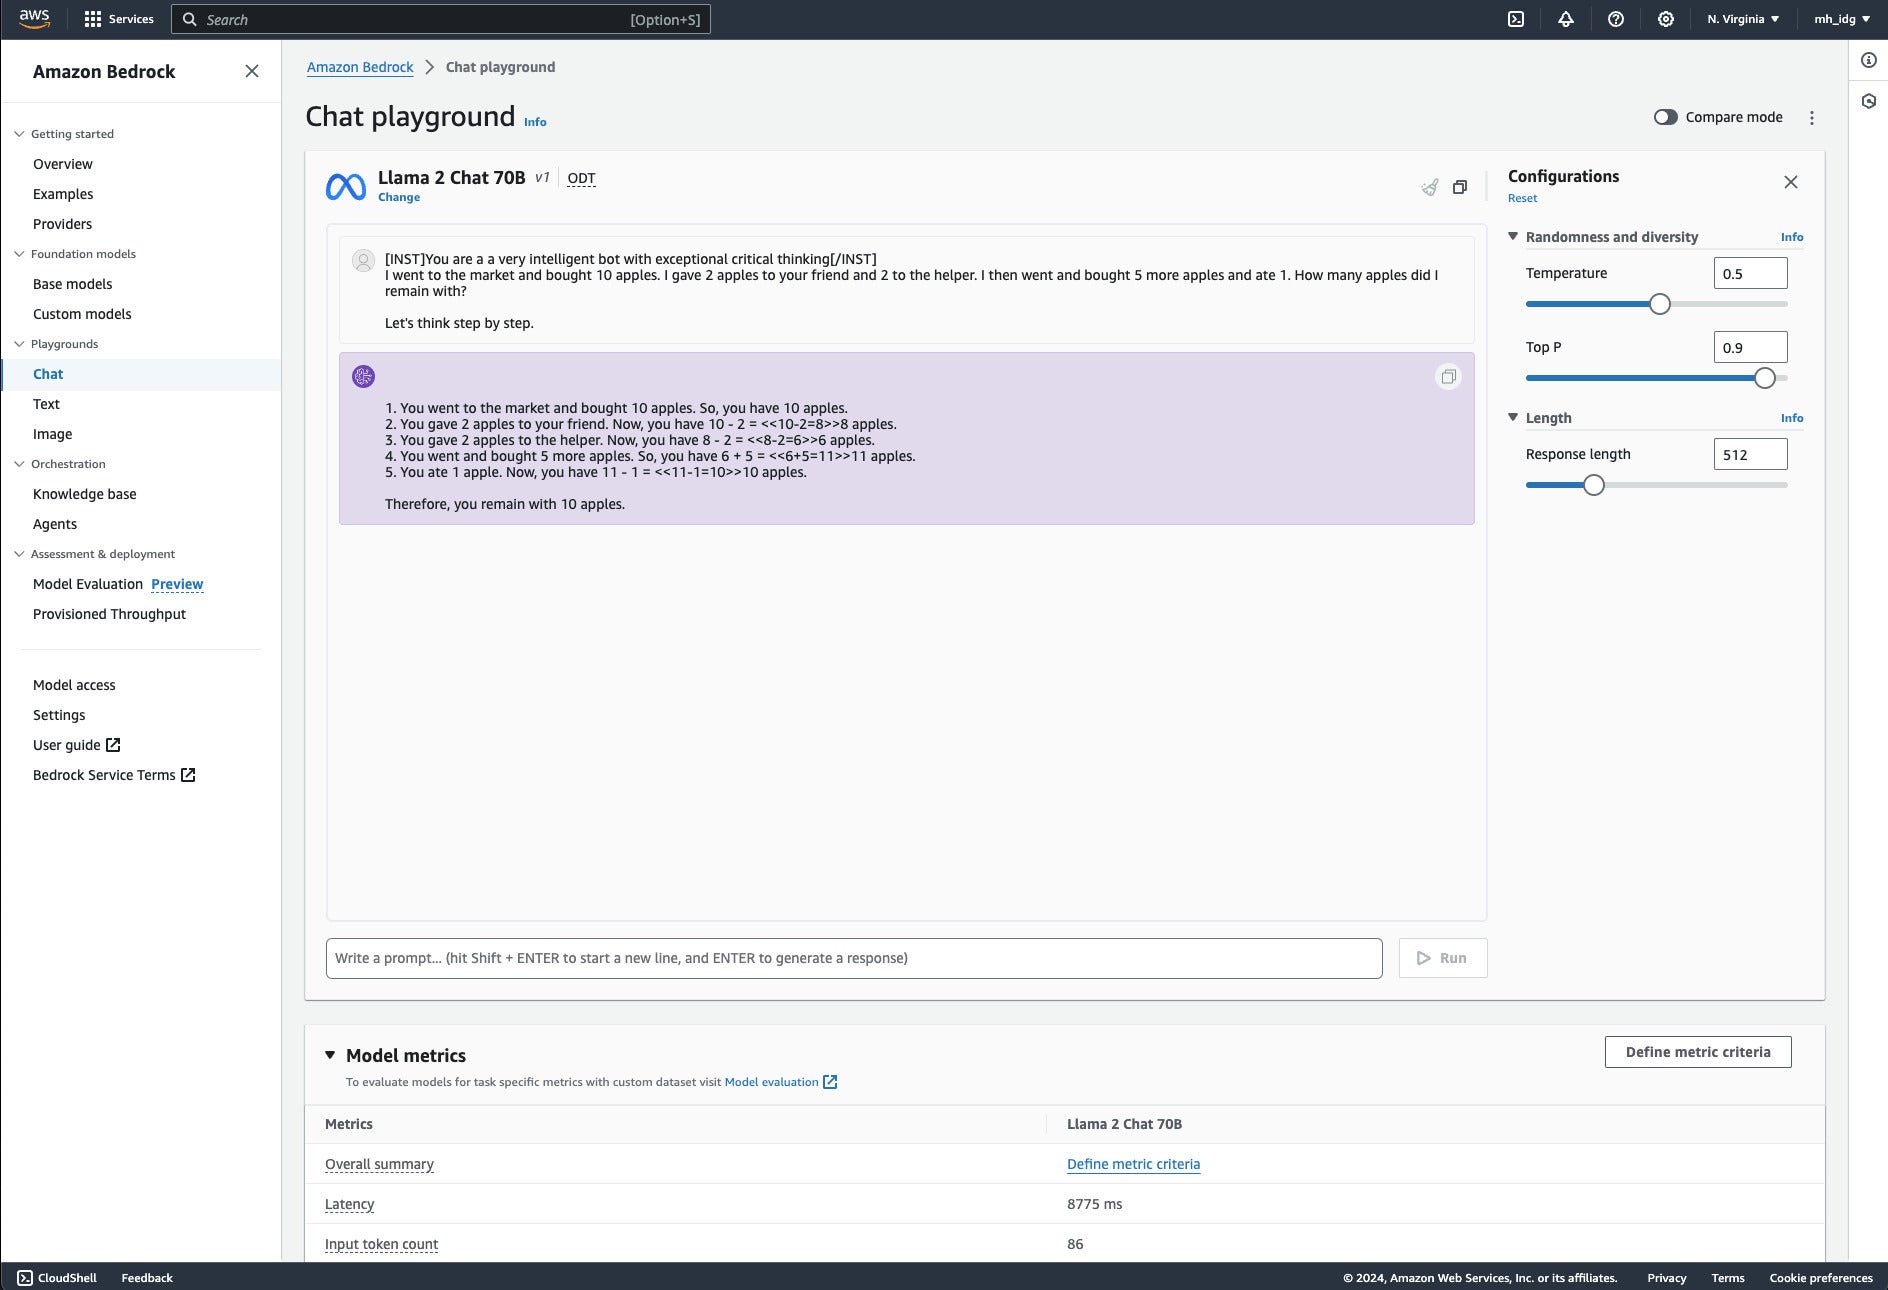
Task: Reset the configurations
Action: 1523,198
